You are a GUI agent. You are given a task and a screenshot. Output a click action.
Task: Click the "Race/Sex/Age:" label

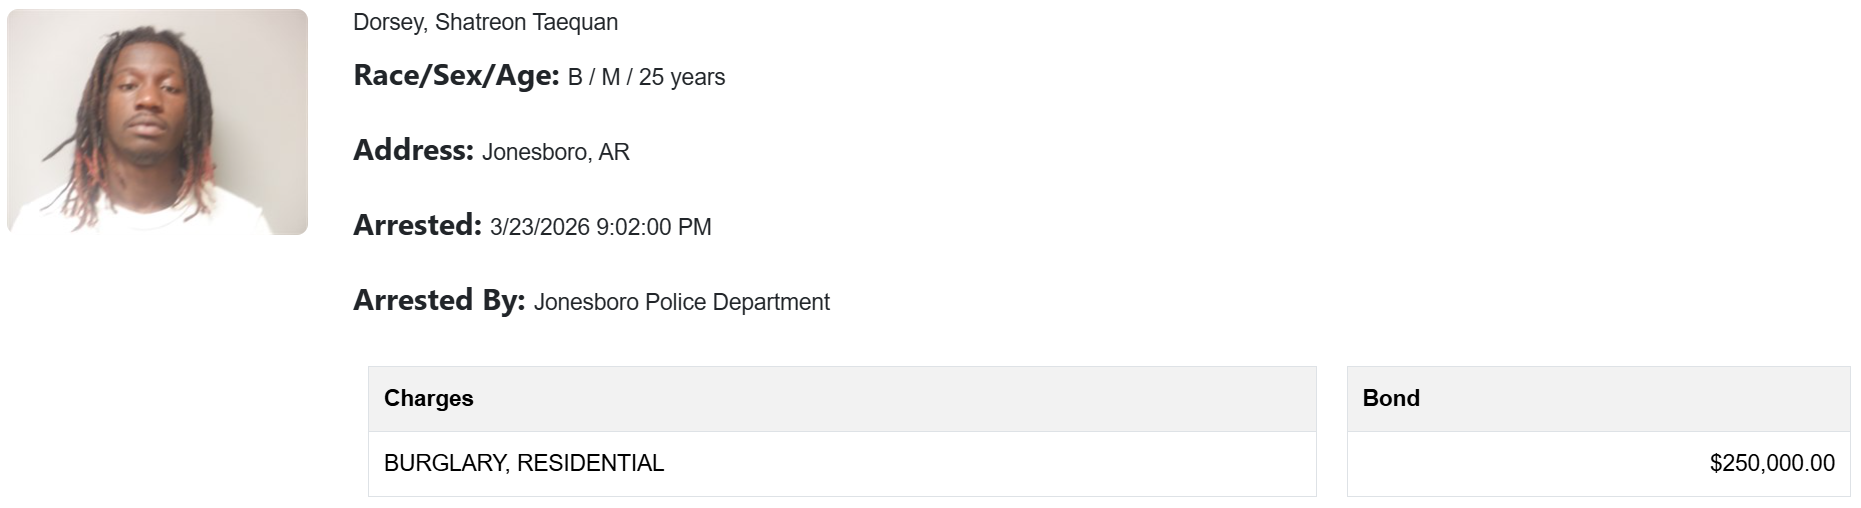[x=456, y=75]
